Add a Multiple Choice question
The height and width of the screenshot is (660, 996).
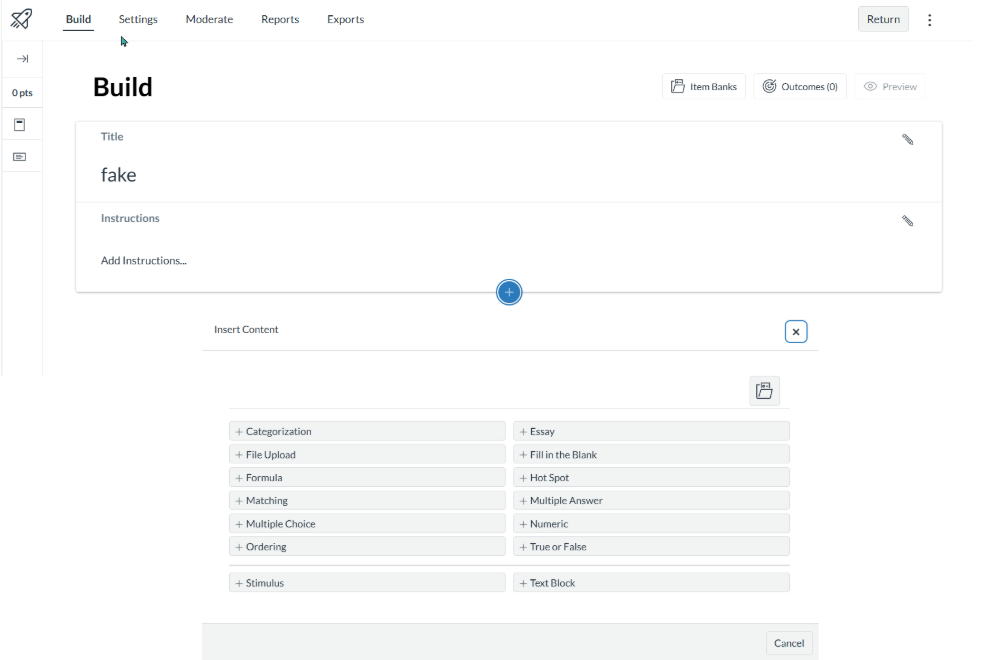367,524
